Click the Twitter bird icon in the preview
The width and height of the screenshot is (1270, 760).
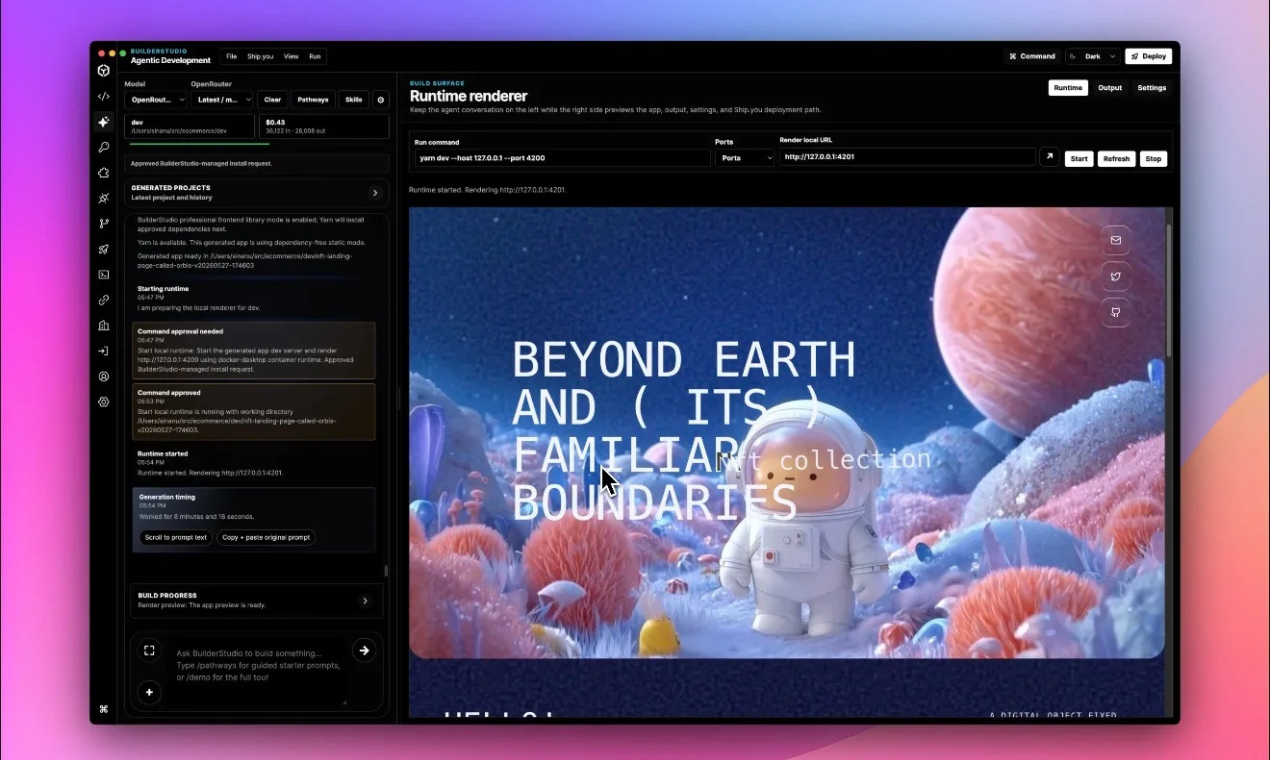(x=1116, y=277)
